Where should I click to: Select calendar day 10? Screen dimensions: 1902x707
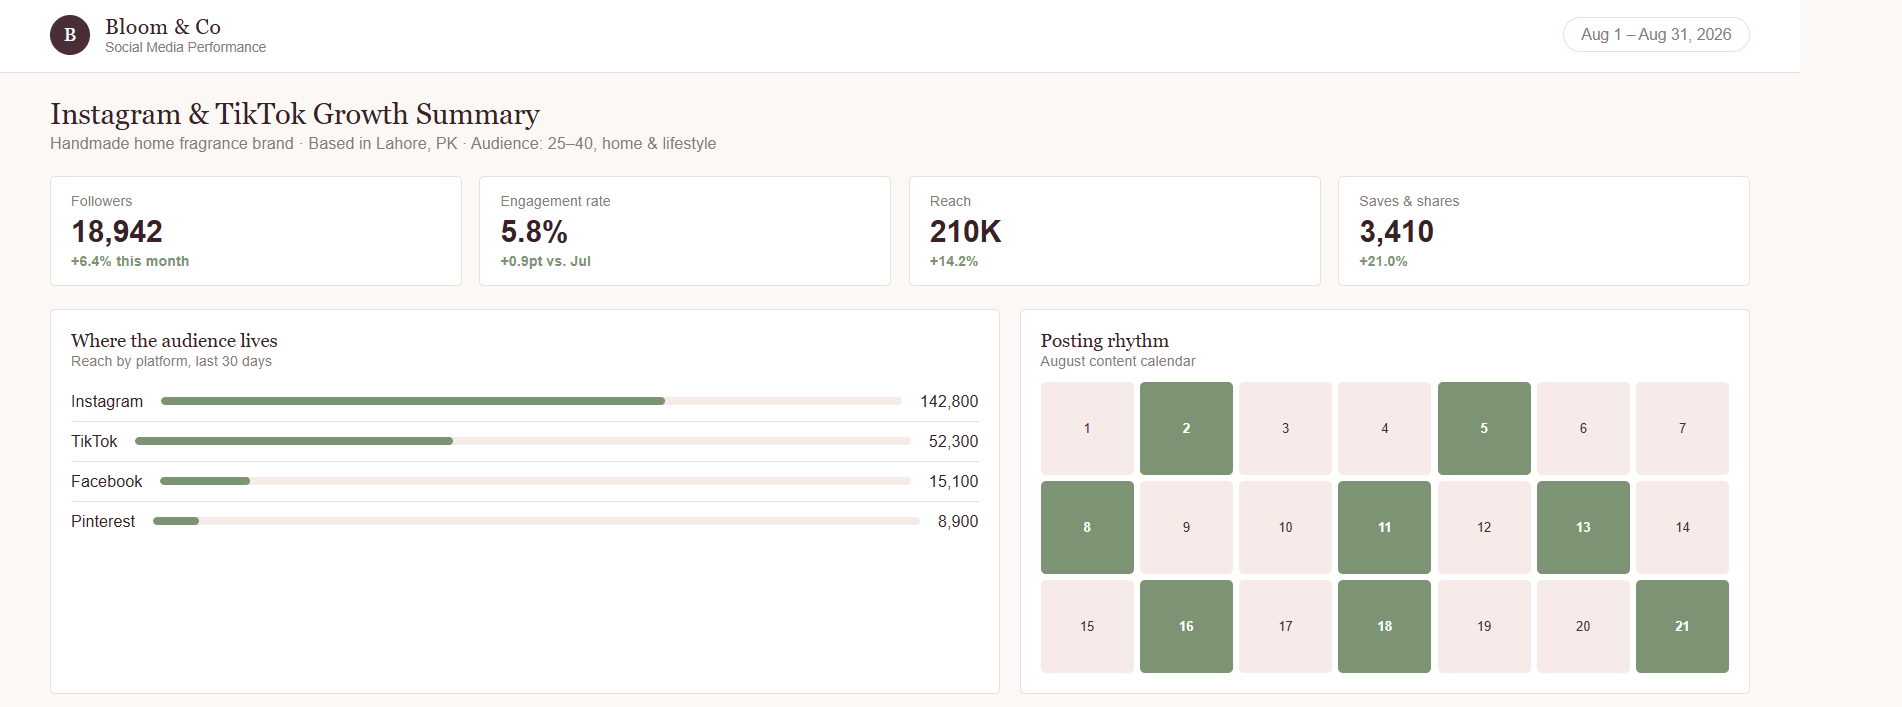[x=1285, y=527]
